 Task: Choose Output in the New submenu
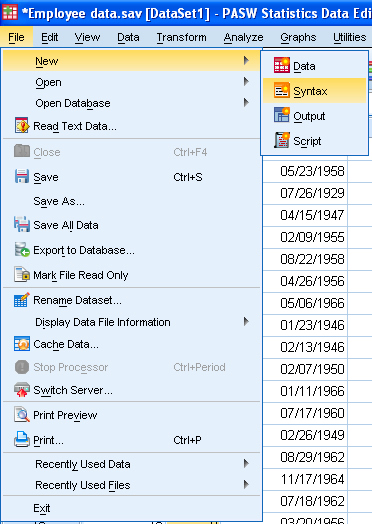[315, 116]
